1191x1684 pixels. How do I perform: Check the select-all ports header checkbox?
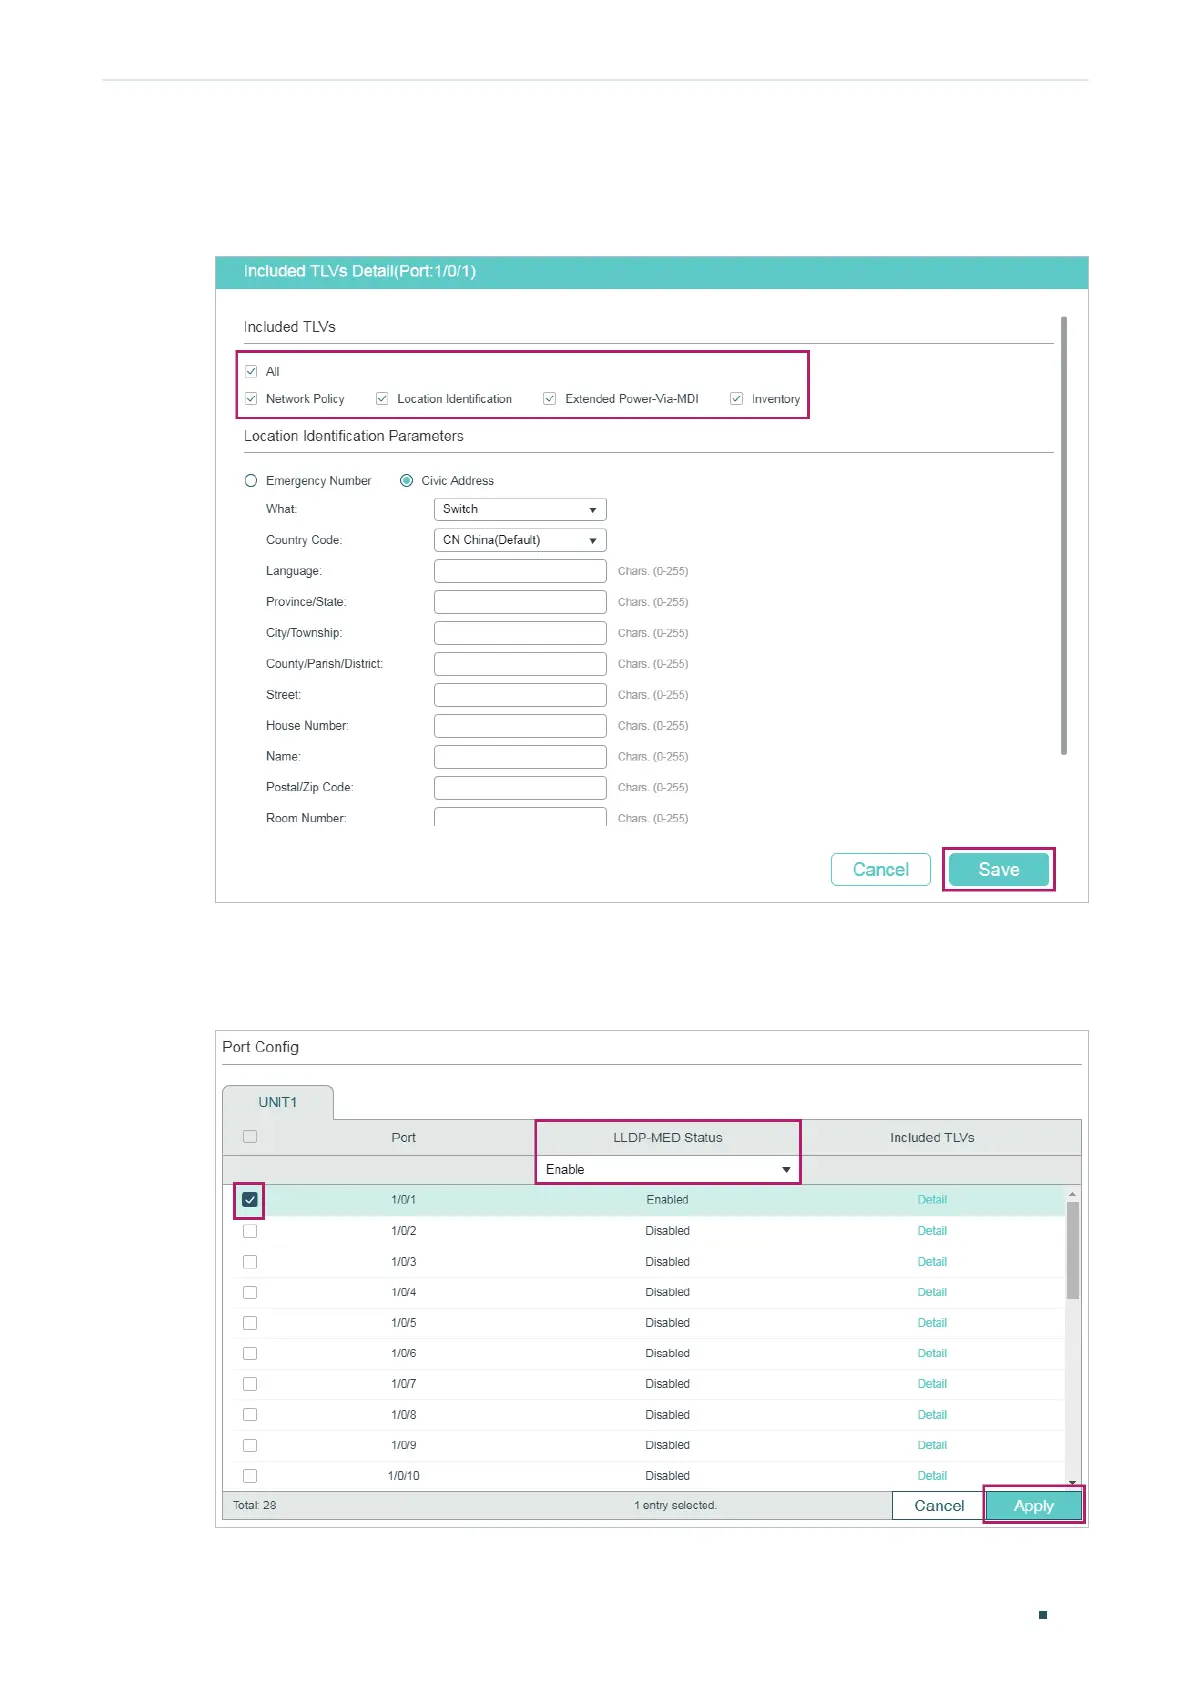[250, 1137]
